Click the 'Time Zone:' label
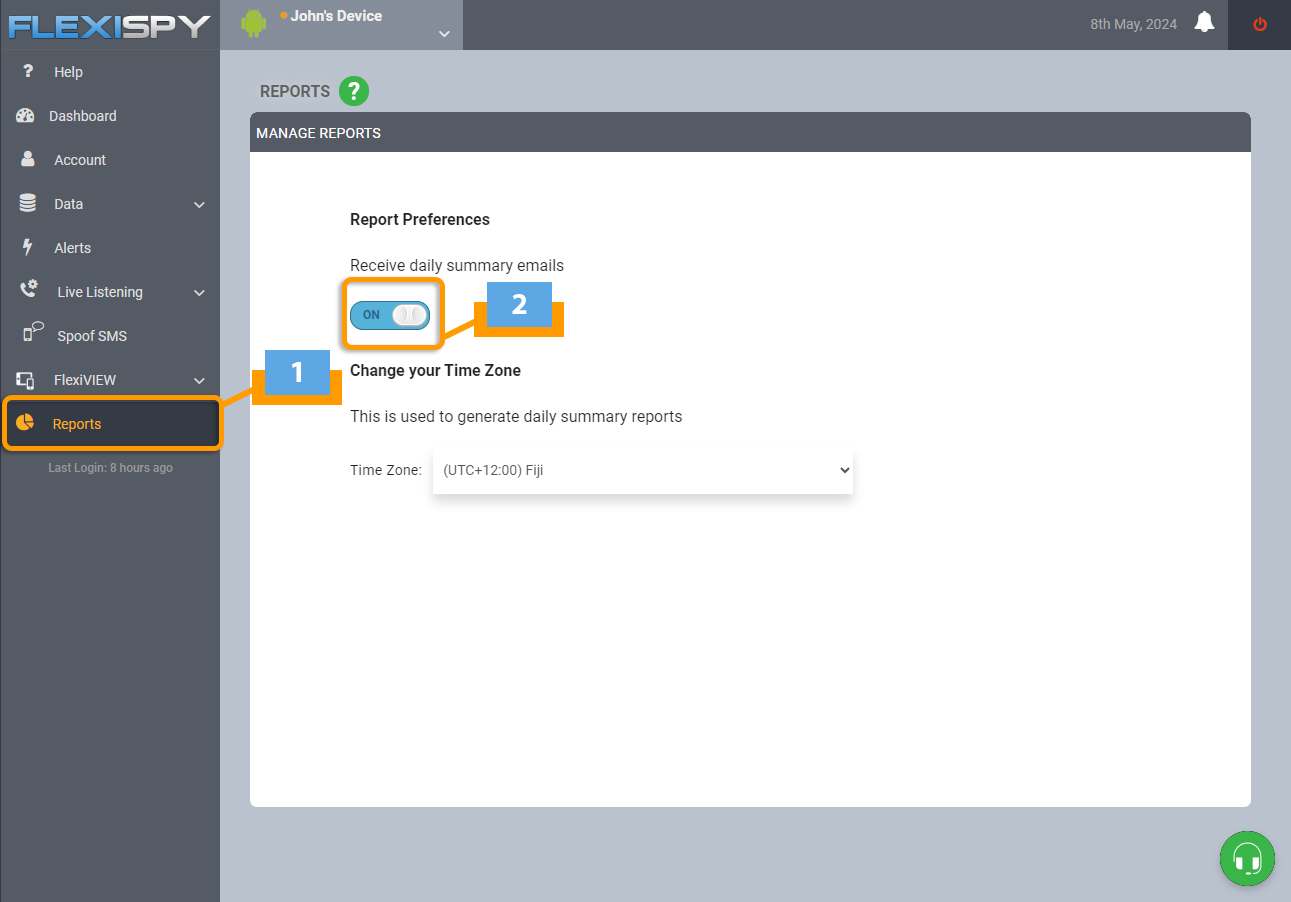This screenshot has height=902, width=1291. tap(386, 470)
